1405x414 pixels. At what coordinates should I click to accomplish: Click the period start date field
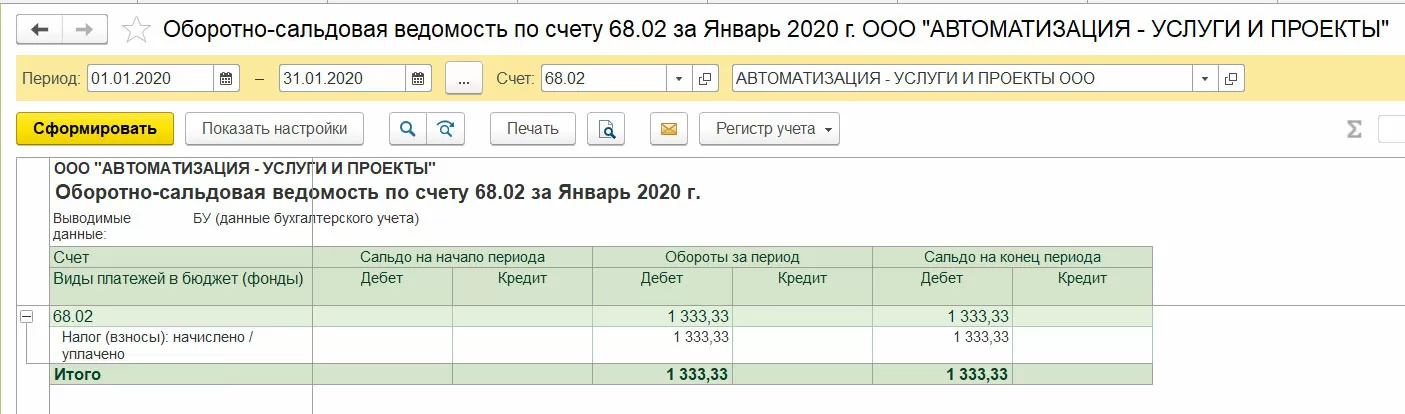pos(150,78)
